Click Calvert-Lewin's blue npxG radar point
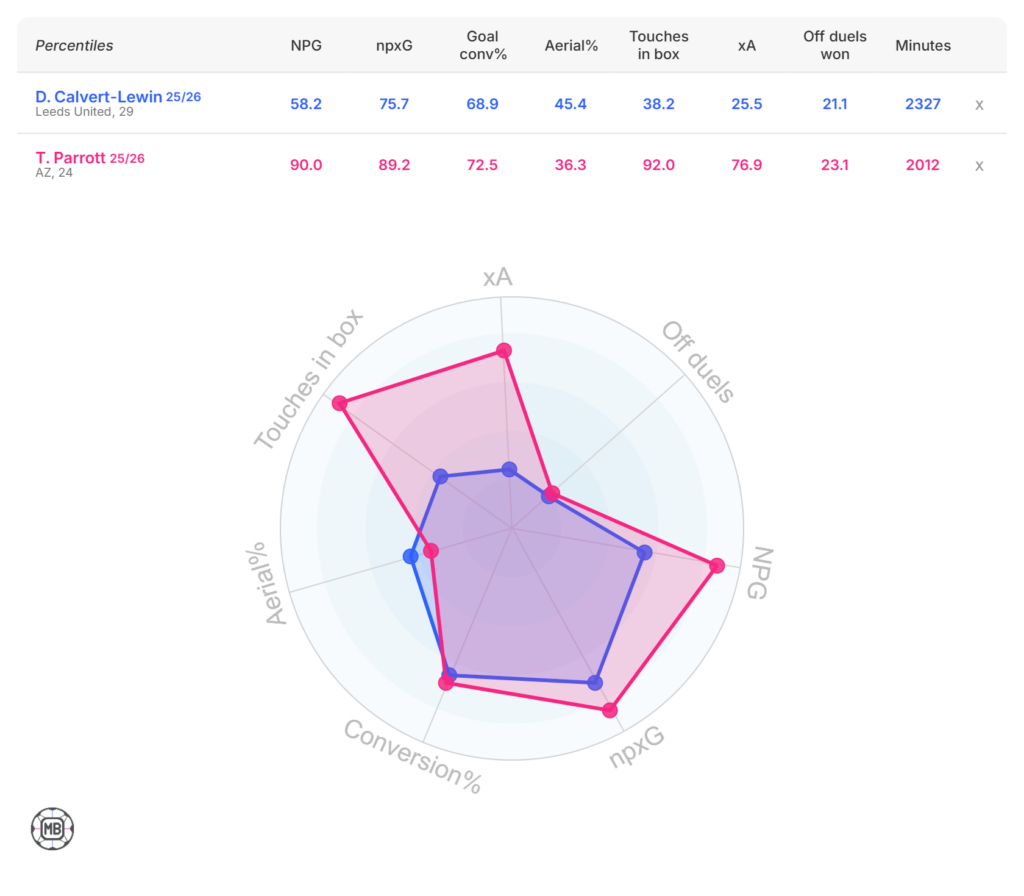This screenshot has width=1024, height=896. click(x=595, y=683)
